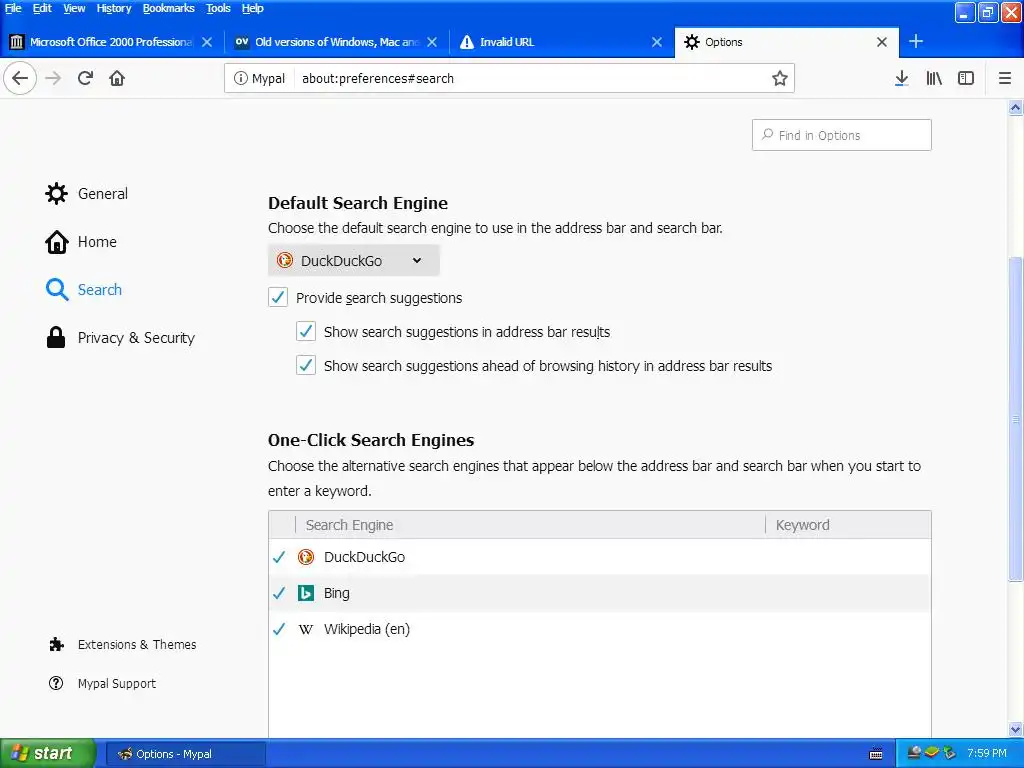1024x768 pixels.
Task: Click the vertical scrollbar up arrow
Action: pyautogui.click(x=1016, y=108)
